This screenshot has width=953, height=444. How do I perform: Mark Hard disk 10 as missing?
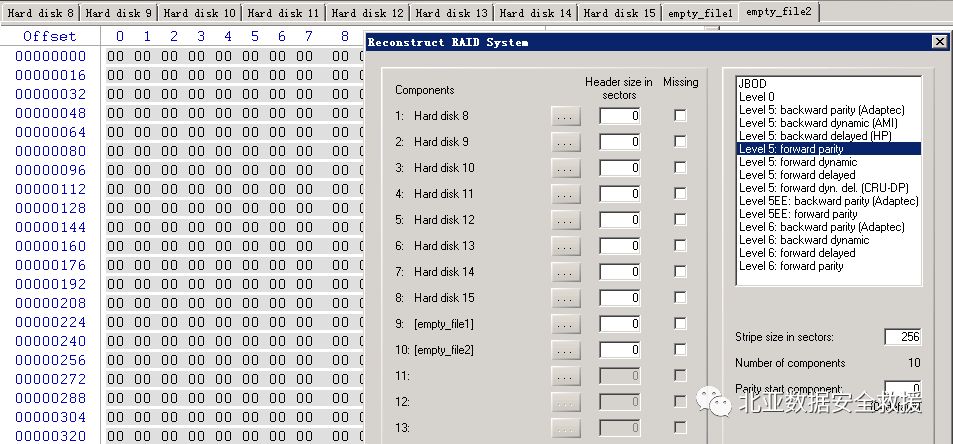[x=680, y=168]
